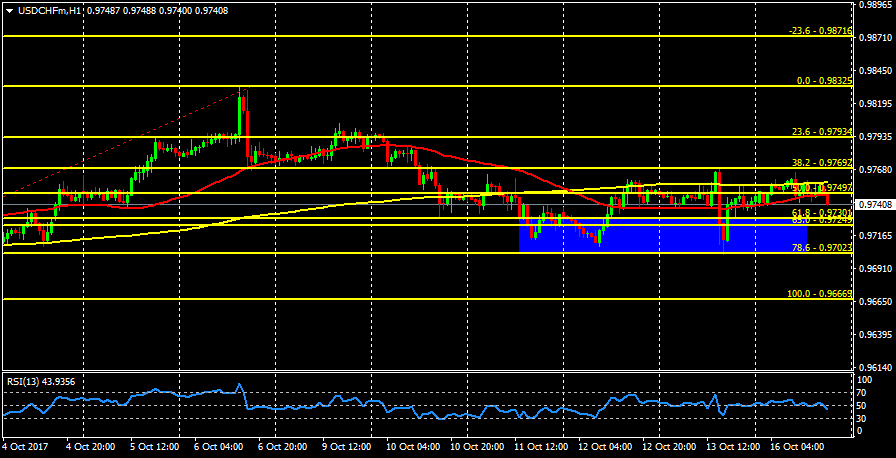Click the 4 Oct 2017 date label
896x458 pixels.
pyautogui.click(x=25, y=446)
